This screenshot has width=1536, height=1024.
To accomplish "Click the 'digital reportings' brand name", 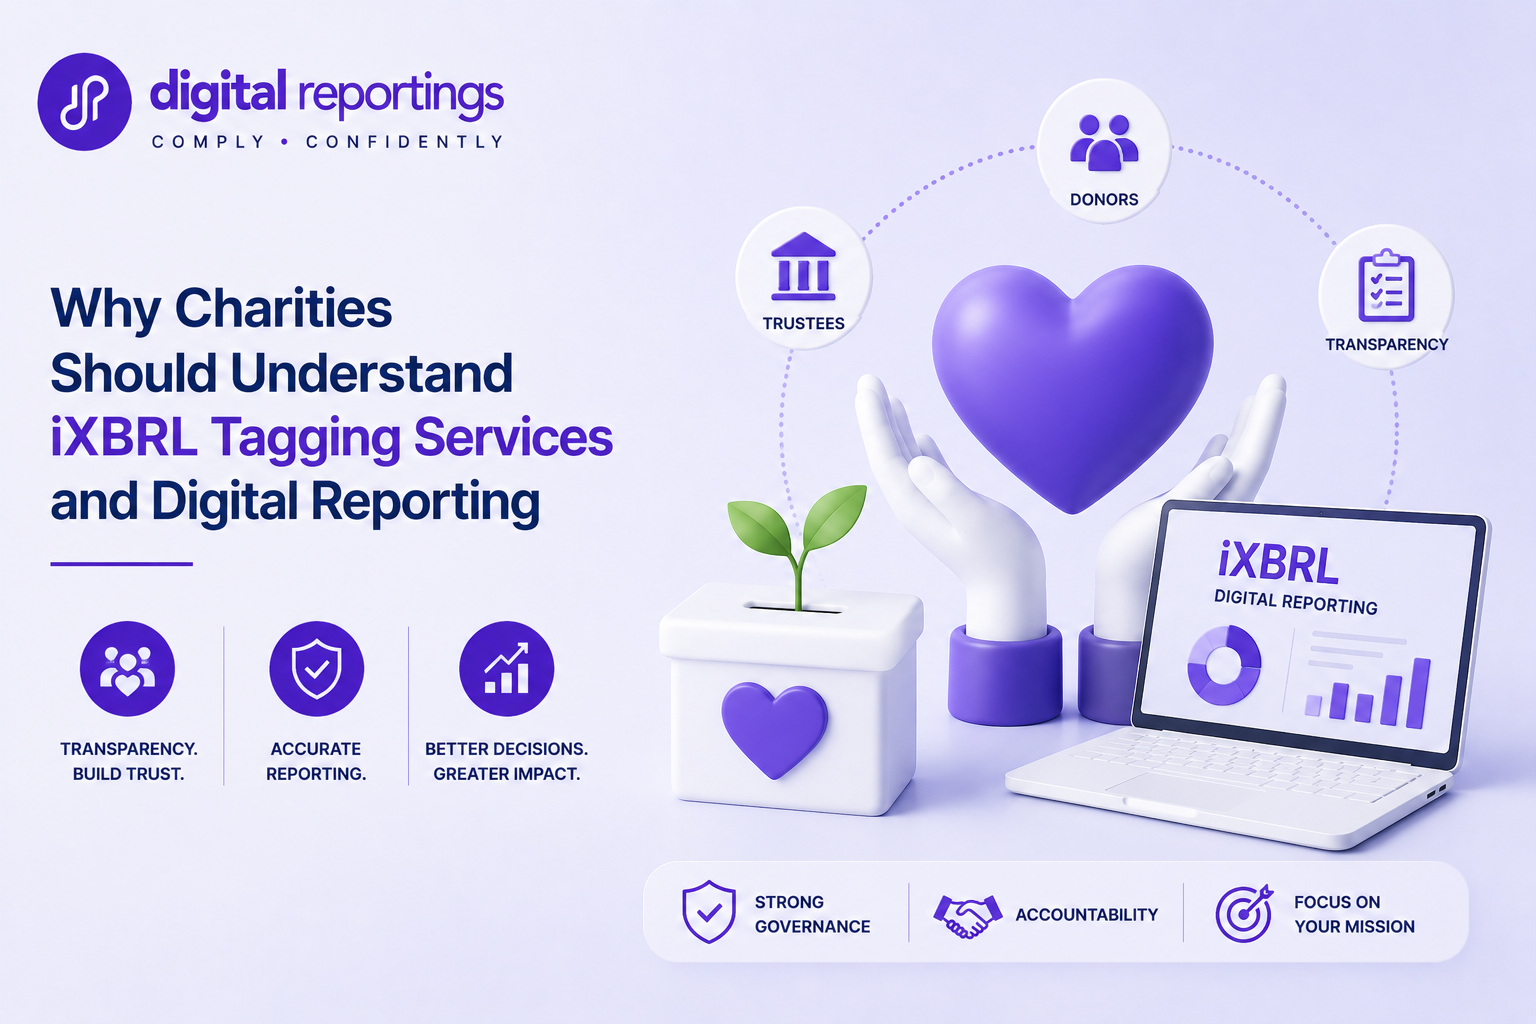I will coord(327,94).
